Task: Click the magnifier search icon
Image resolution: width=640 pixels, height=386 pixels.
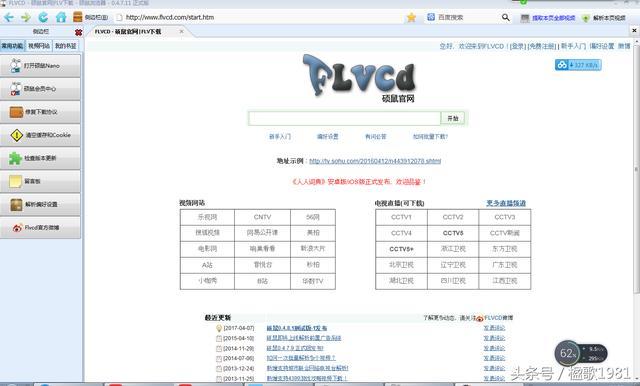Action: [506, 17]
